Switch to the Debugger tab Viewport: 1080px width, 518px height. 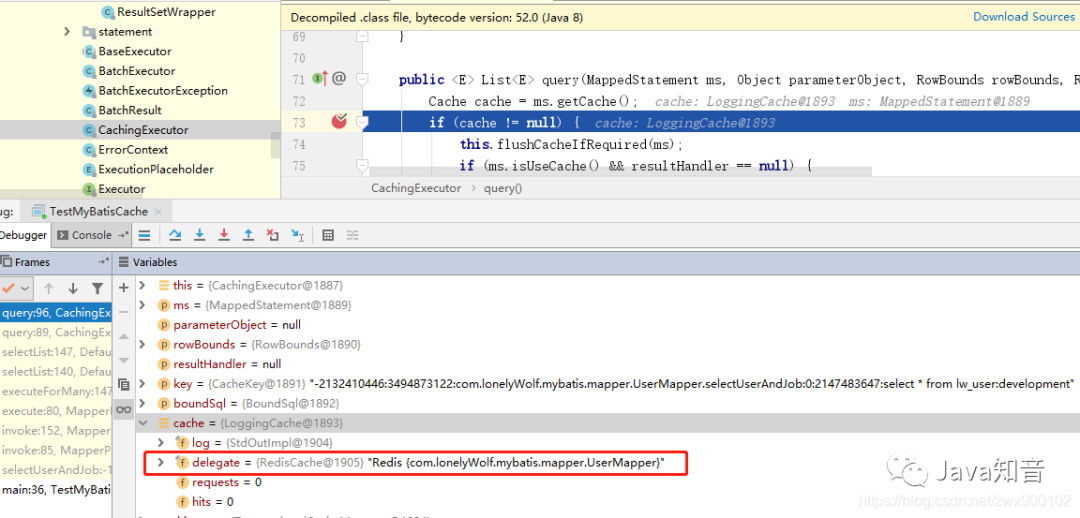[x=24, y=235]
